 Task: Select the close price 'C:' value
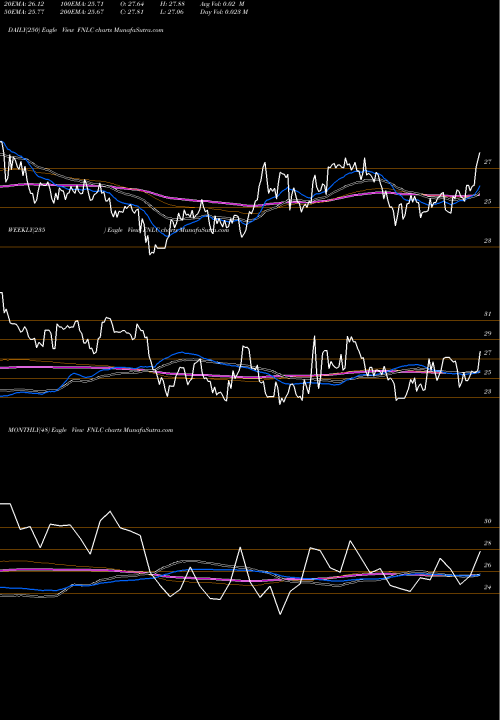click(x=132, y=12)
